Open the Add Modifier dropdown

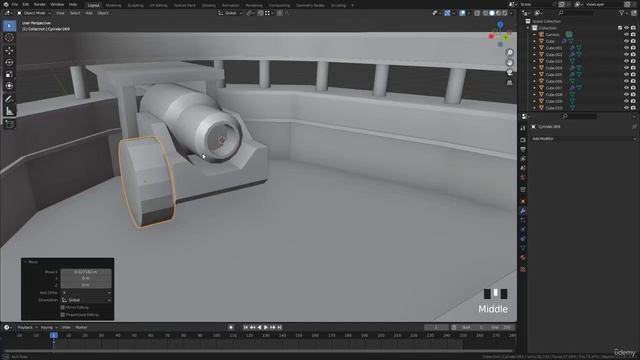click(584, 139)
